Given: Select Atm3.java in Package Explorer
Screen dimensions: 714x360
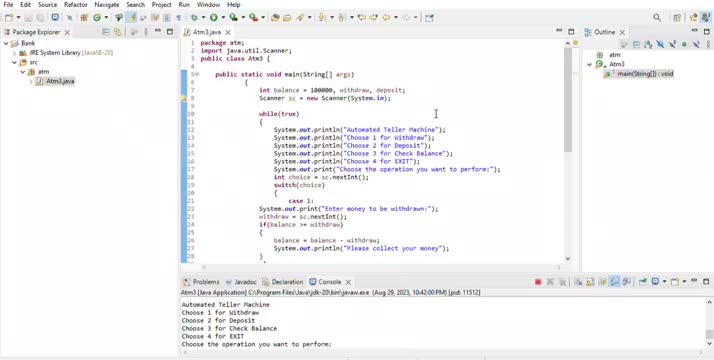Looking at the screenshot, I should (60, 81).
